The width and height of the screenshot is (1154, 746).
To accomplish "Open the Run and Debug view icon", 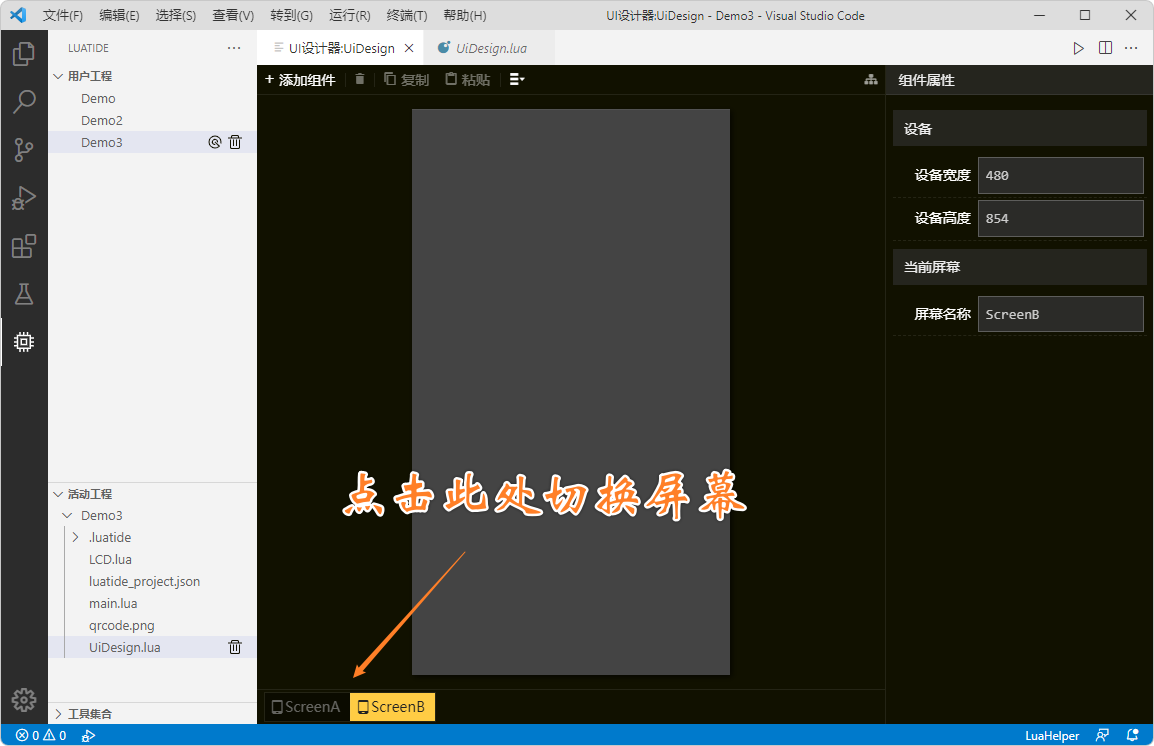I will [x=24, y=198].
